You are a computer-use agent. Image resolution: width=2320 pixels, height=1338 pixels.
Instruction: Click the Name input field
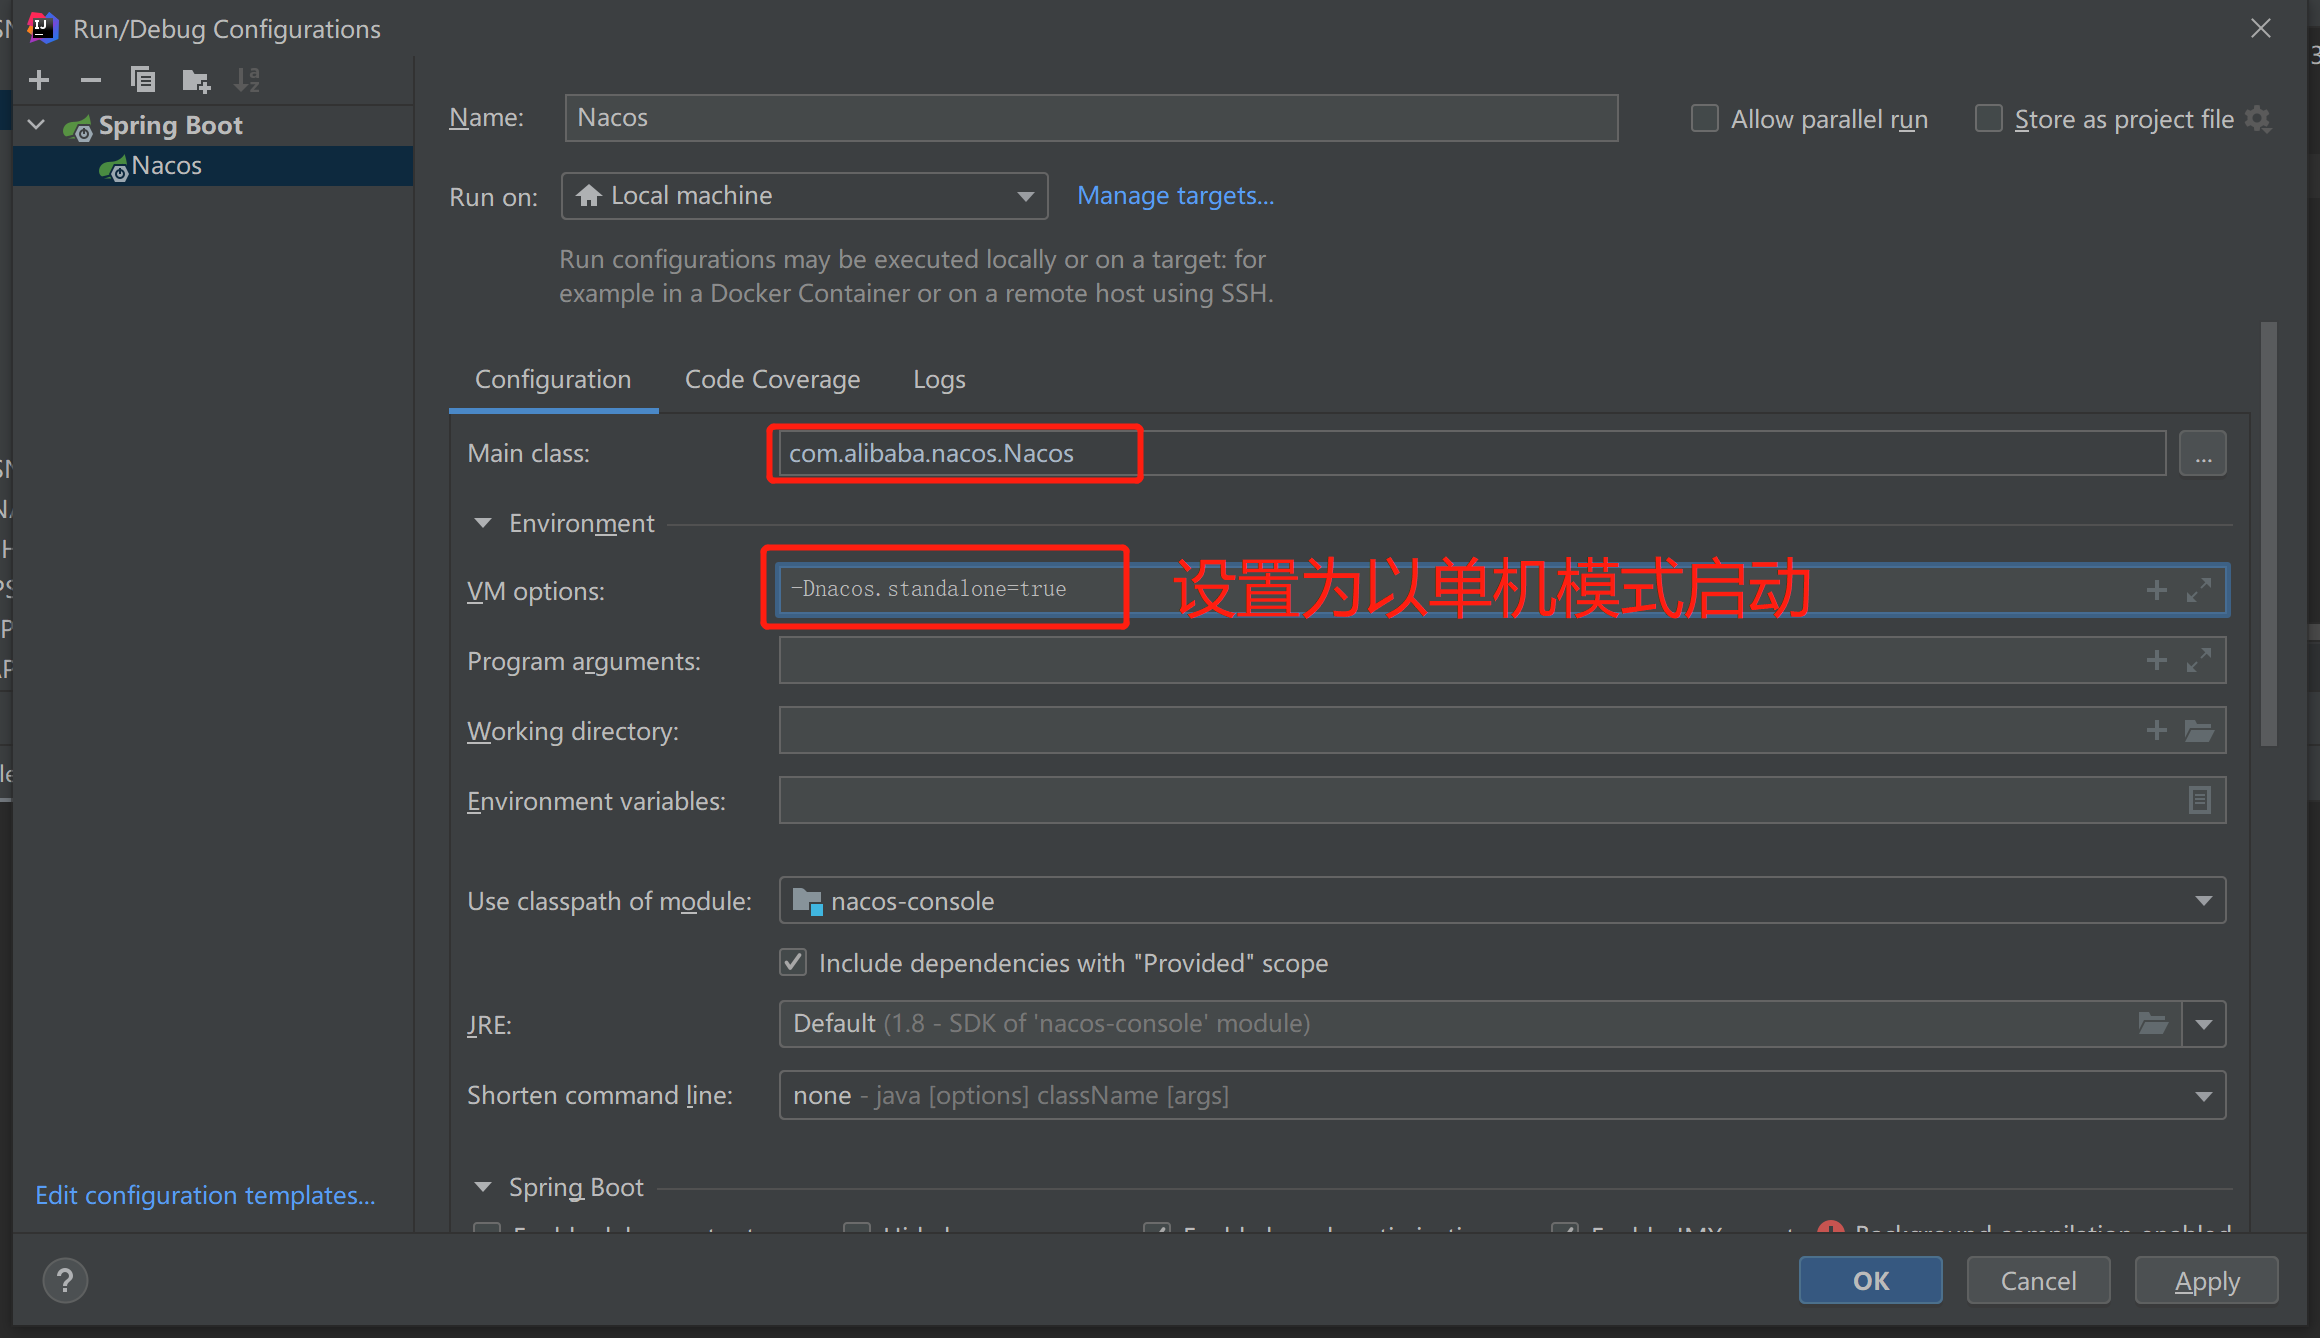point(1091,118)
